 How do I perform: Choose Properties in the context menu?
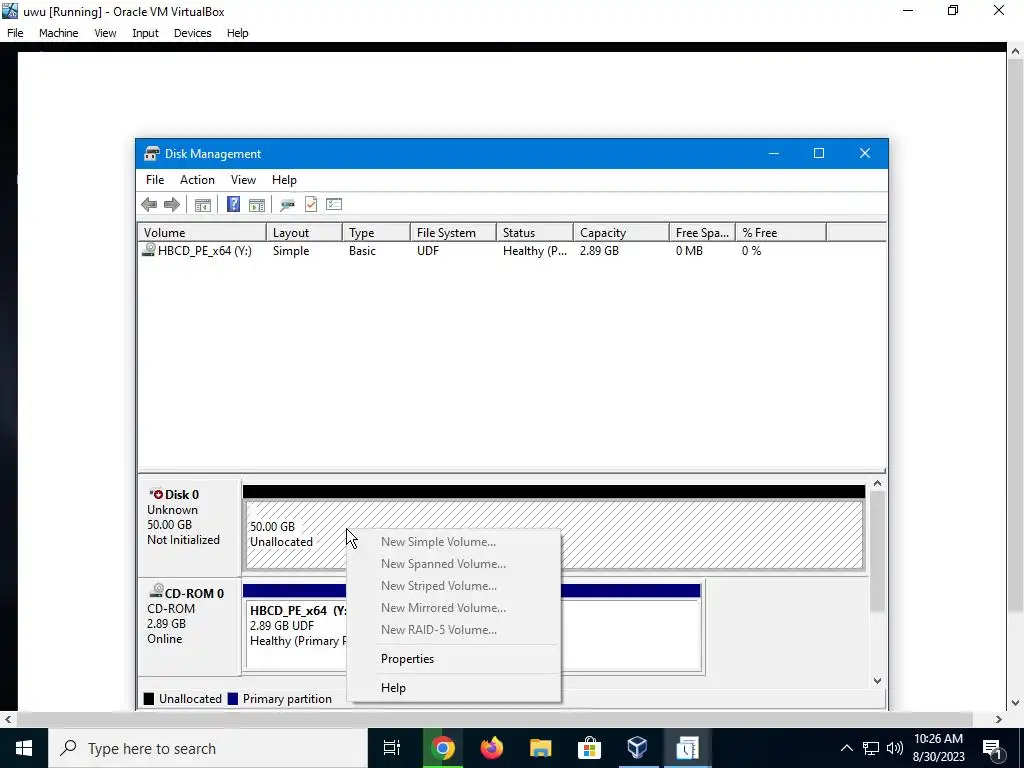pyautogui.click(x=453, y=658)
